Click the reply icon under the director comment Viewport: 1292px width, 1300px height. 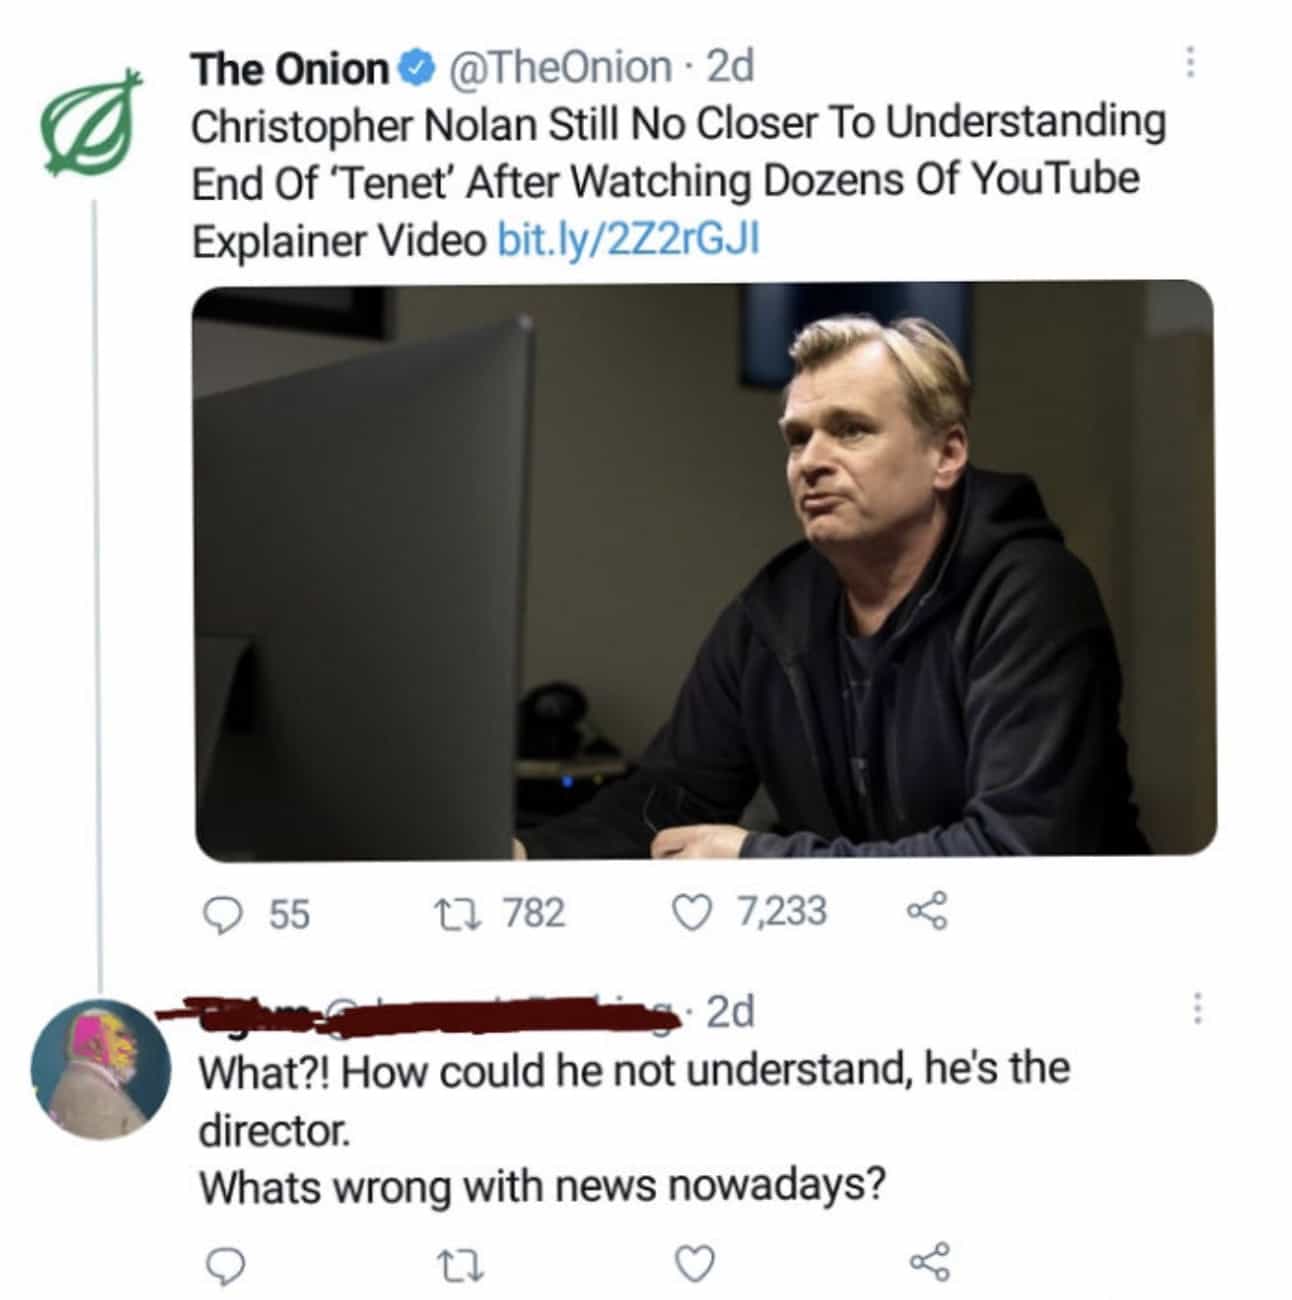tap(228, 1264)
